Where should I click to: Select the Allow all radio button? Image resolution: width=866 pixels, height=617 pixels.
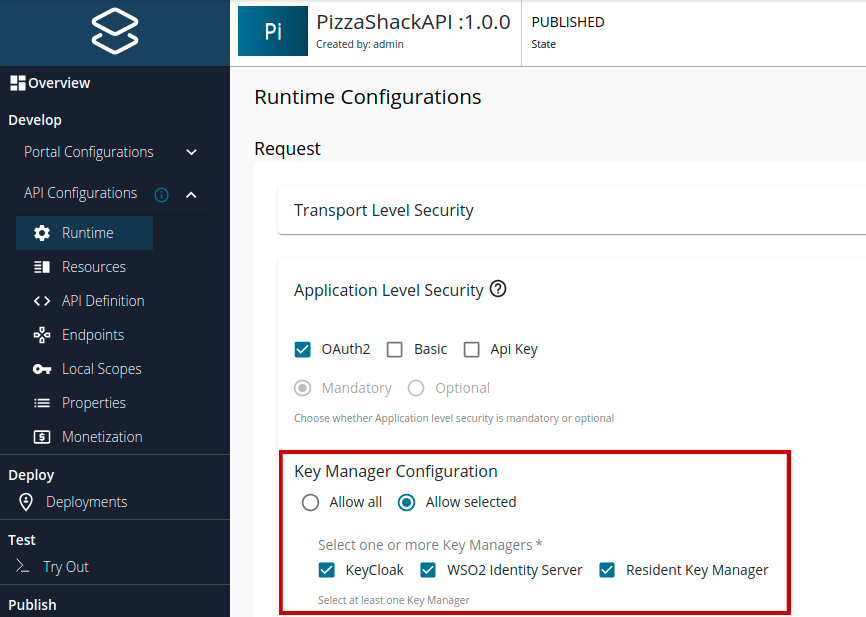click(x=311, y=502)
